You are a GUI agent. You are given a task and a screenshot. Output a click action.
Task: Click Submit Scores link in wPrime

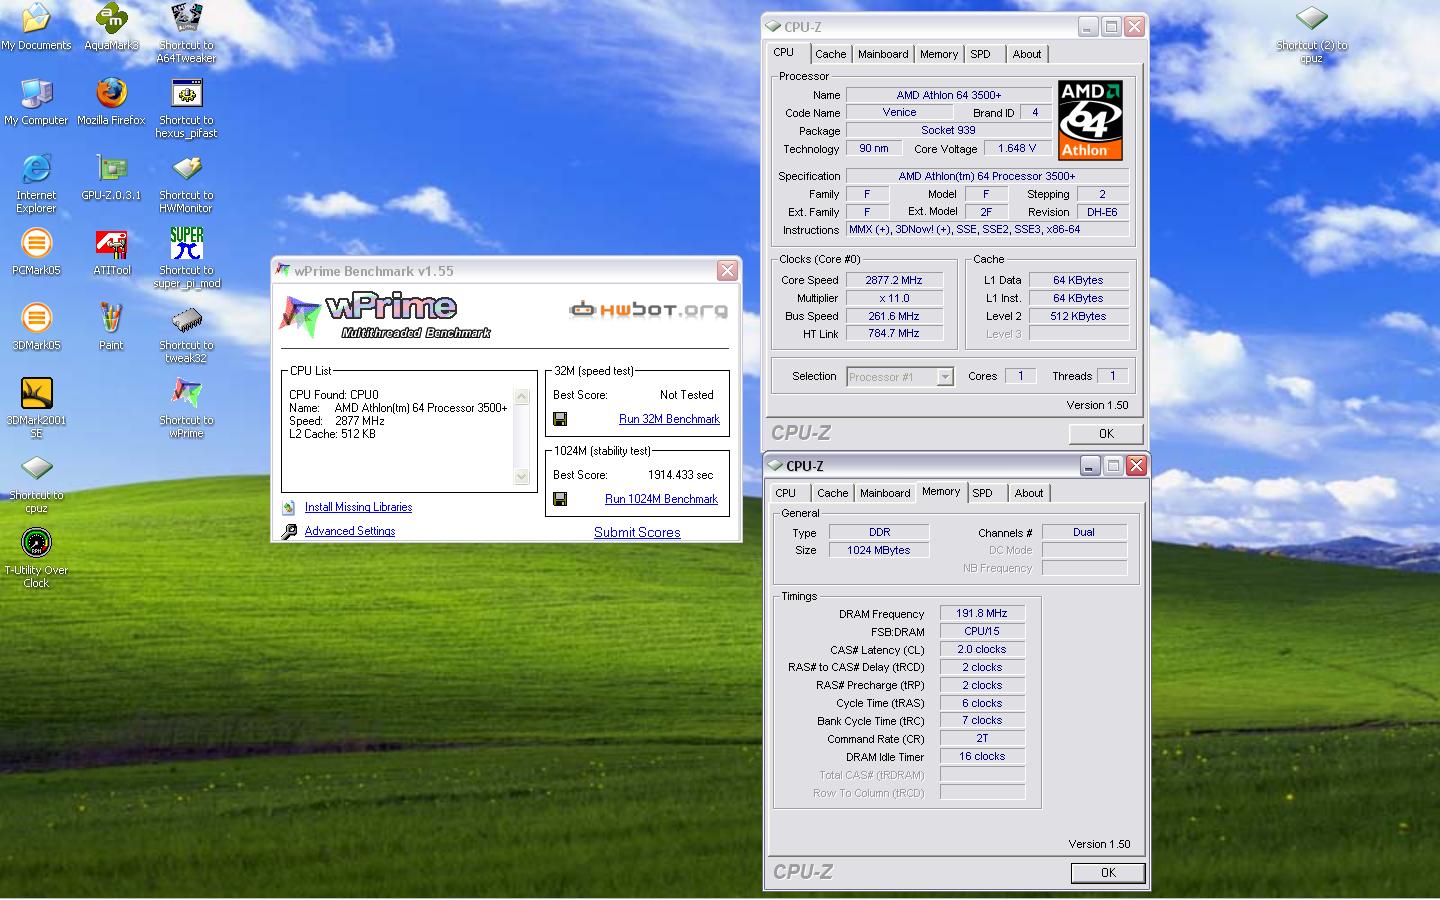click(637, 533)
